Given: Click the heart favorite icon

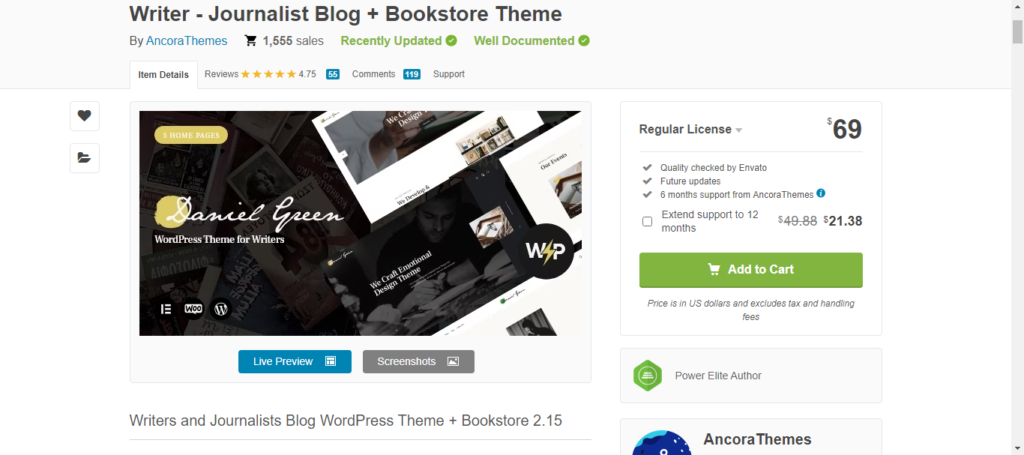Looking at the screenshot, I should pos(84,116).
